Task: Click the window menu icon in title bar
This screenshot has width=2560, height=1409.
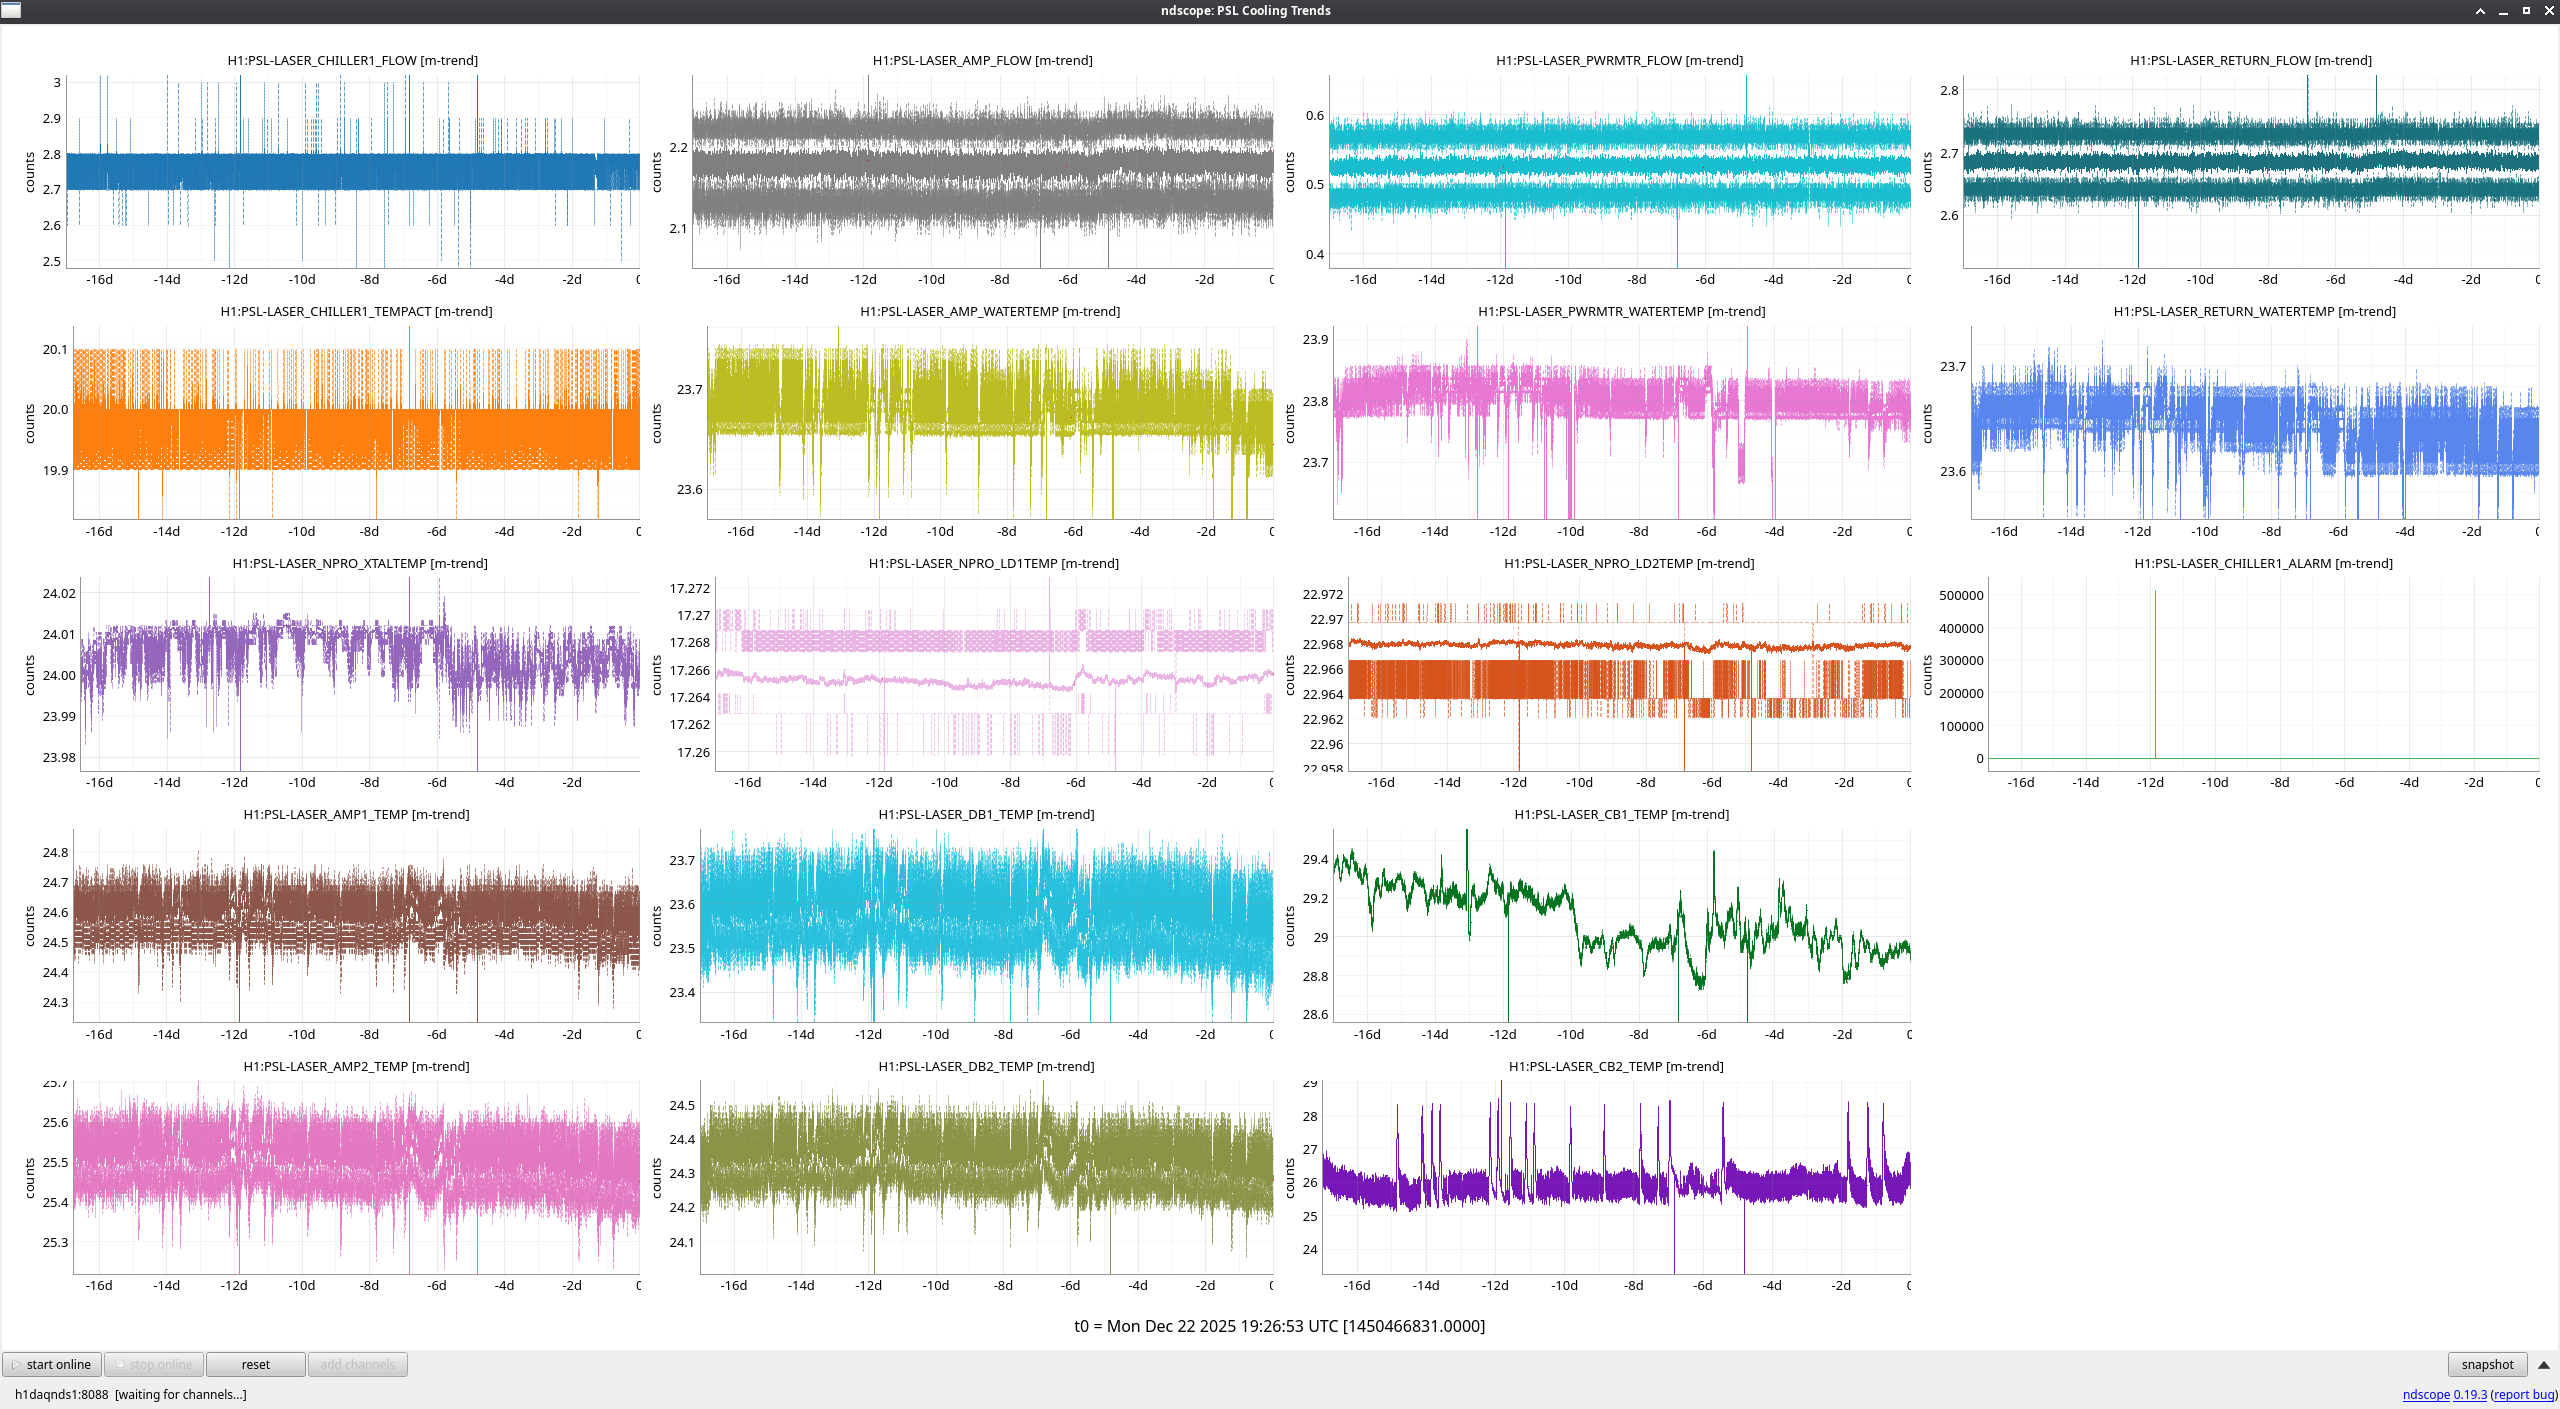Action: [11, 10]
